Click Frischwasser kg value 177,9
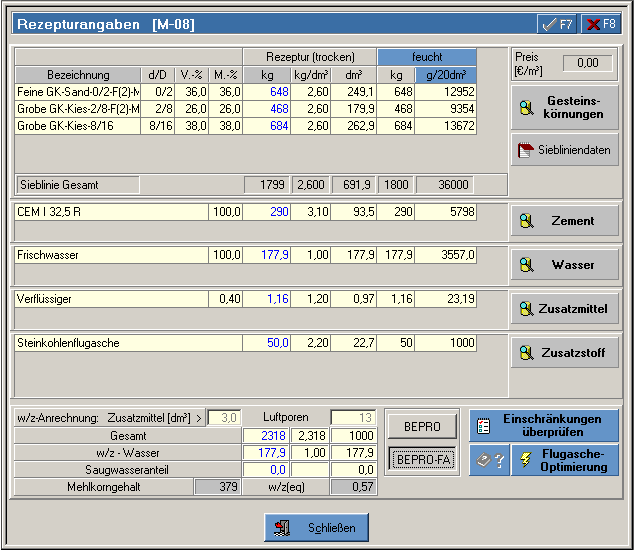 tap(267, 256)
